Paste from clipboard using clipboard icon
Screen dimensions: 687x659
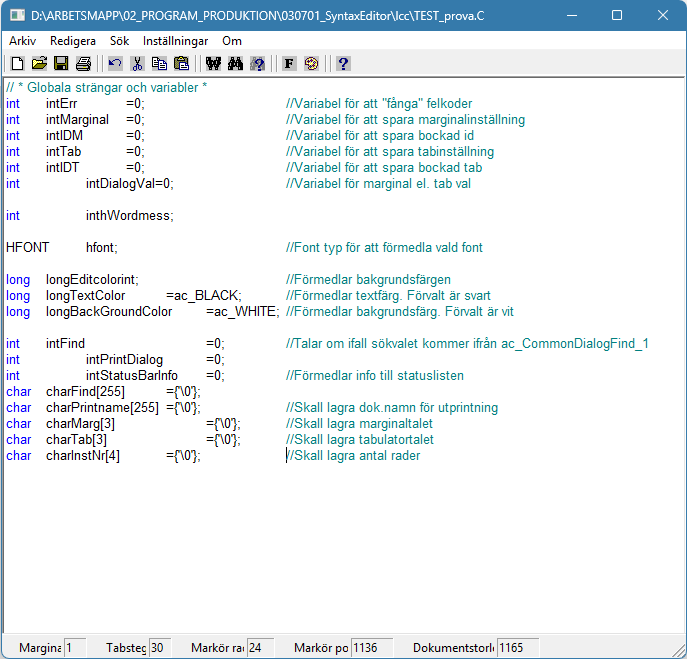[181, 64]
